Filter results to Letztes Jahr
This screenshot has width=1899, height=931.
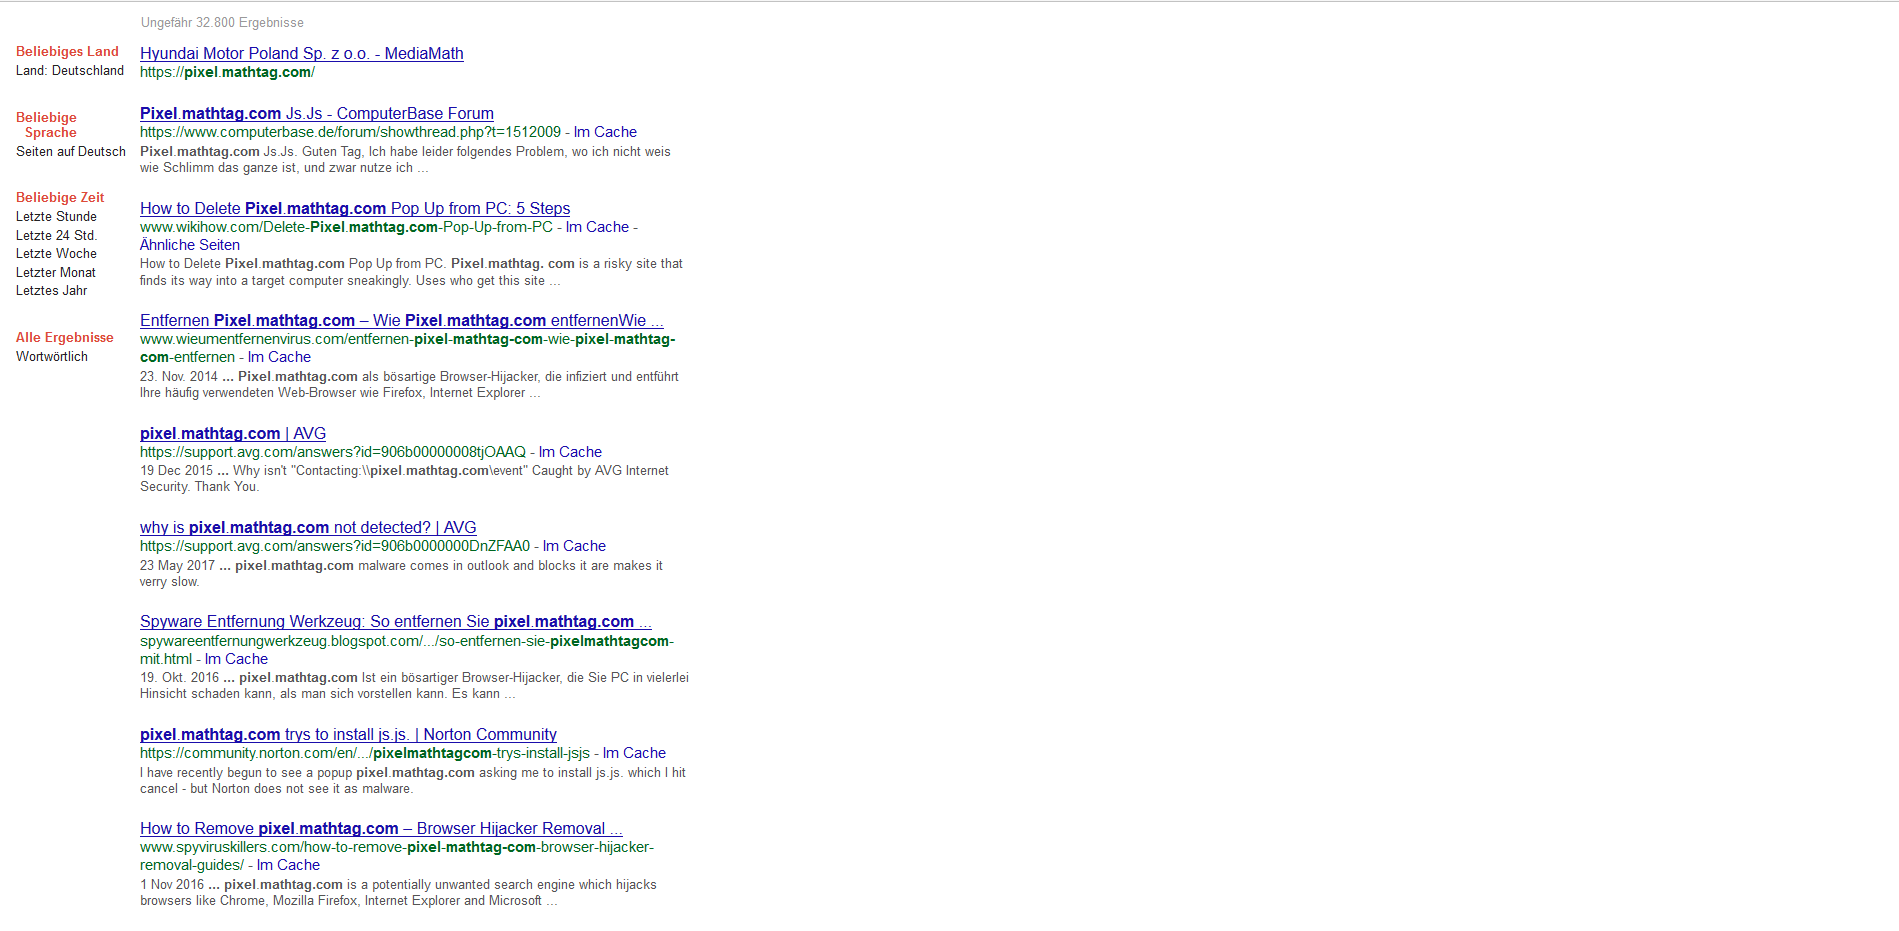click(x=52, y=291)
